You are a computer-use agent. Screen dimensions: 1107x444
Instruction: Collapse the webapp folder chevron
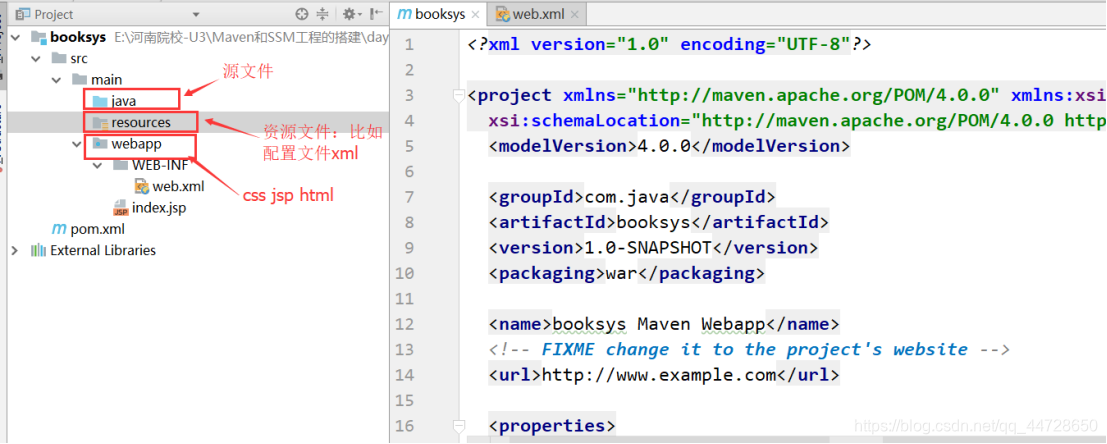[x=77, y=144]
